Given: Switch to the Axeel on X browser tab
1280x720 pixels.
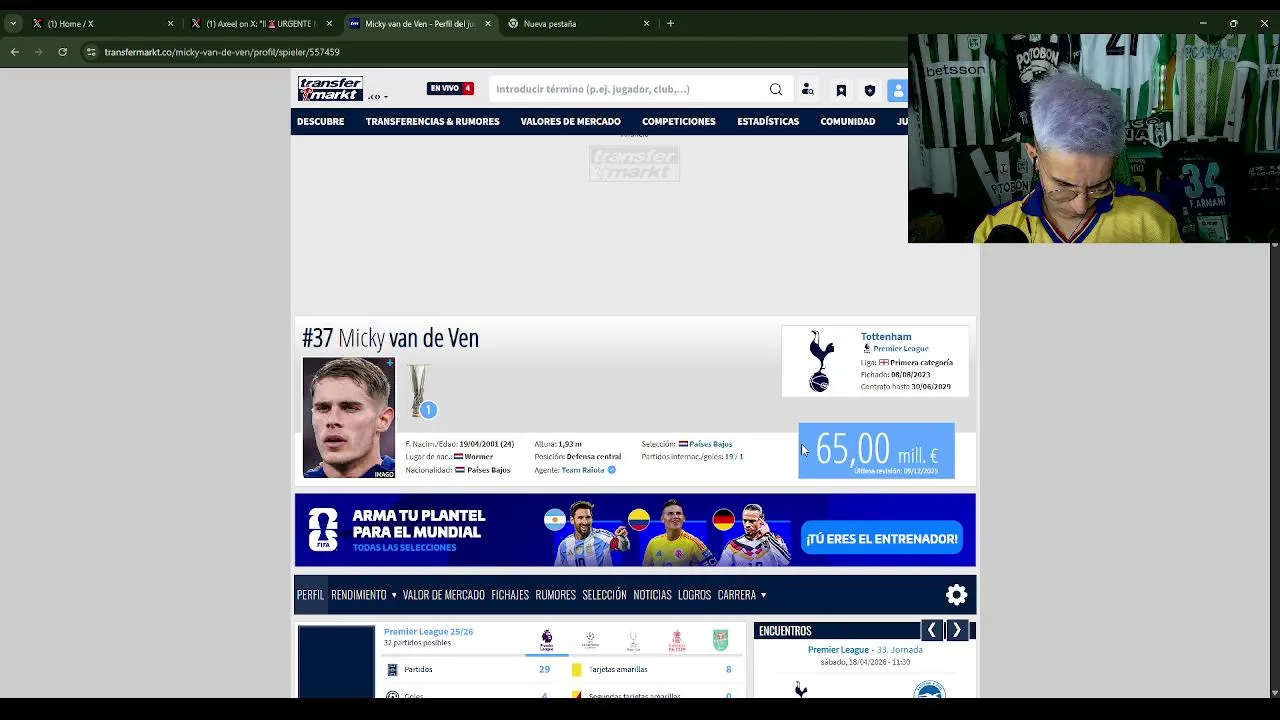Looking at the screenshot, I should [261, 23].
